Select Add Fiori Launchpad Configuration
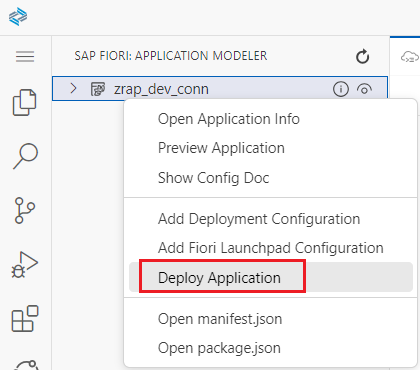Viewport: 420px width, 370px height. click(271, 248)
